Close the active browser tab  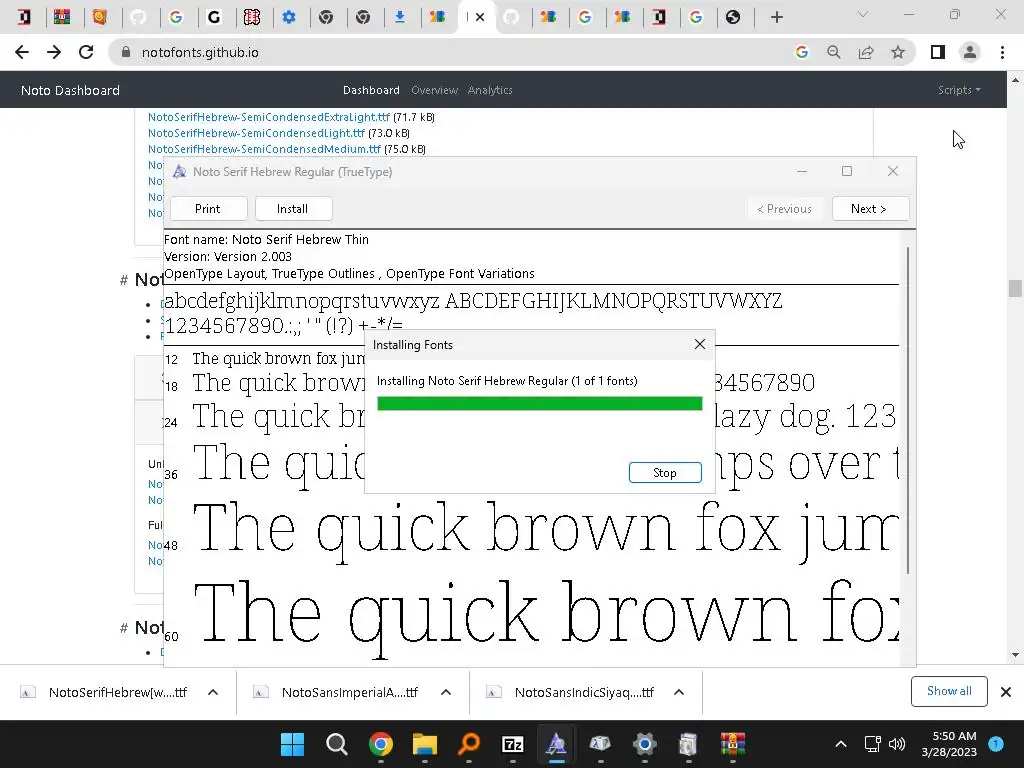(x=480, y=17)
